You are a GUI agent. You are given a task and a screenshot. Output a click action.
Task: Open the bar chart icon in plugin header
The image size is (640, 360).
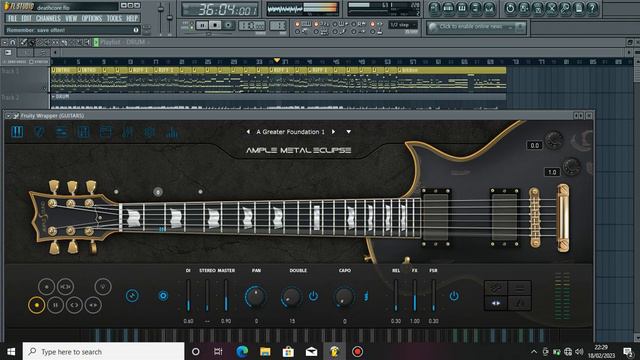(x=172, y=132)
